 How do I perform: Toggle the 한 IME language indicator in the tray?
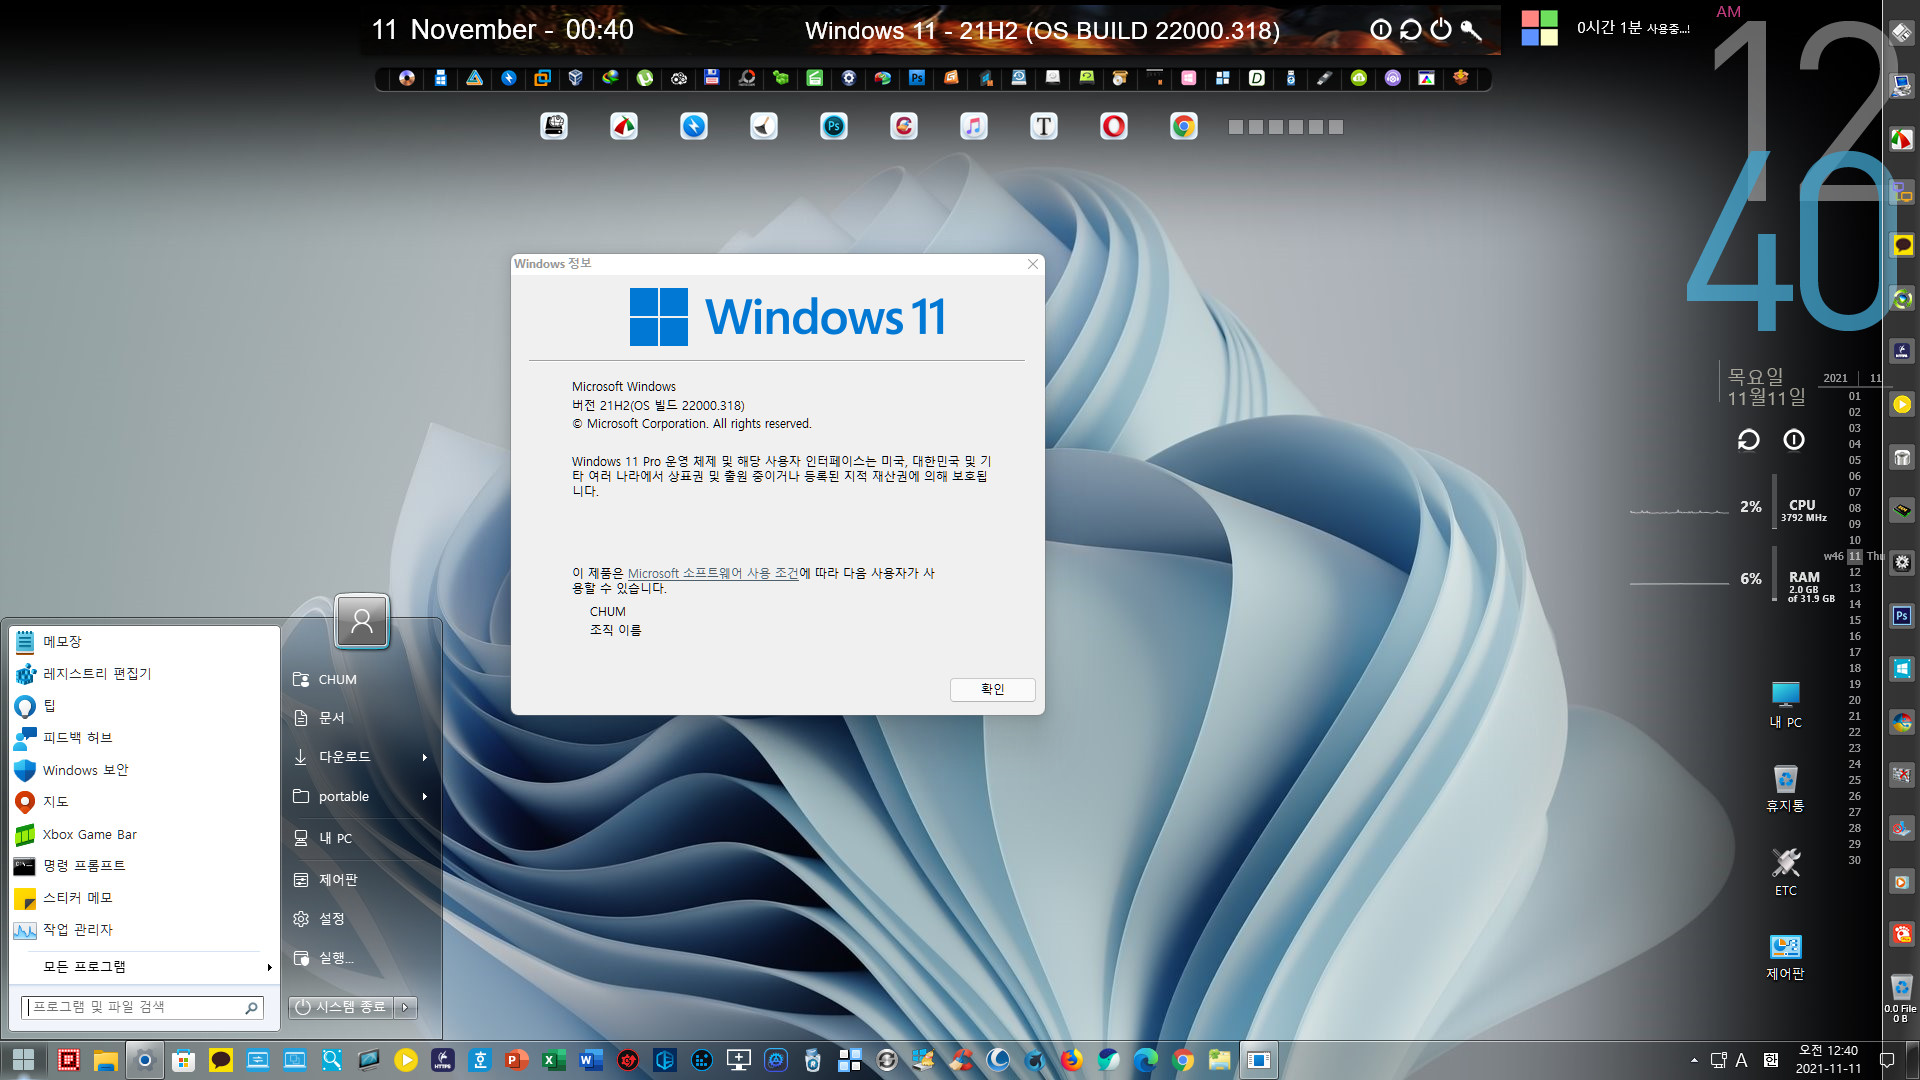point(1771,1060)
